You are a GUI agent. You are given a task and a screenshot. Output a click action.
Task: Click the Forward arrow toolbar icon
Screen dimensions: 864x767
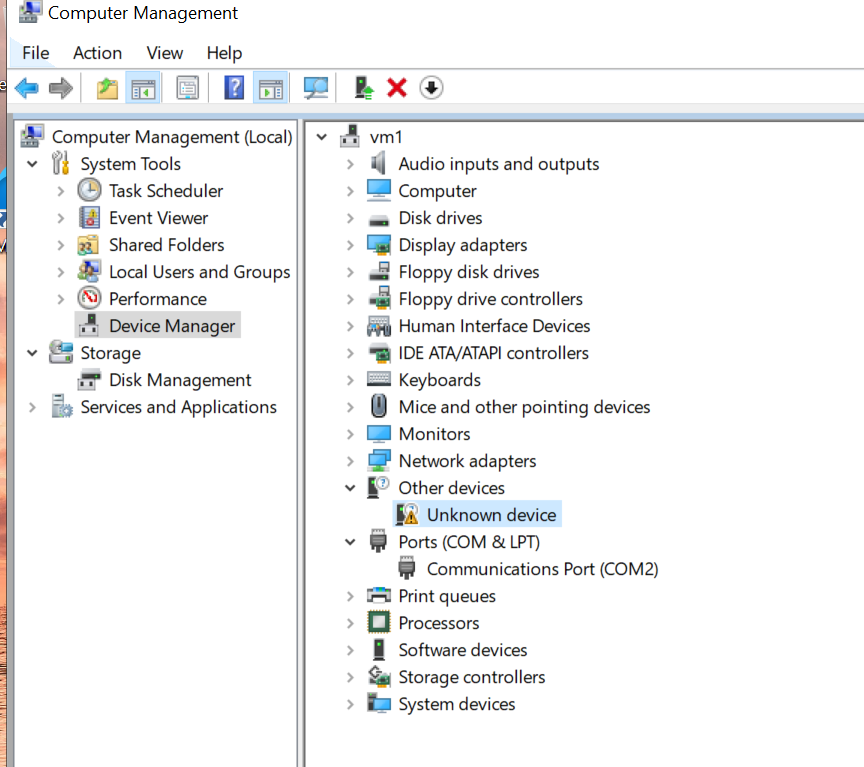pyautogui.click(x=61, y=88)
